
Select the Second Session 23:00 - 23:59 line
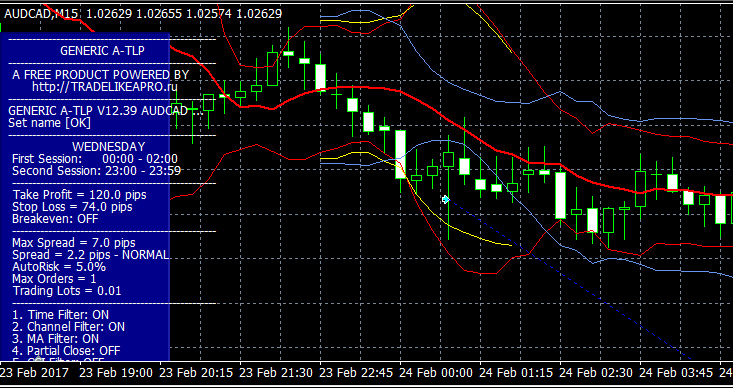tap(96, 171)
